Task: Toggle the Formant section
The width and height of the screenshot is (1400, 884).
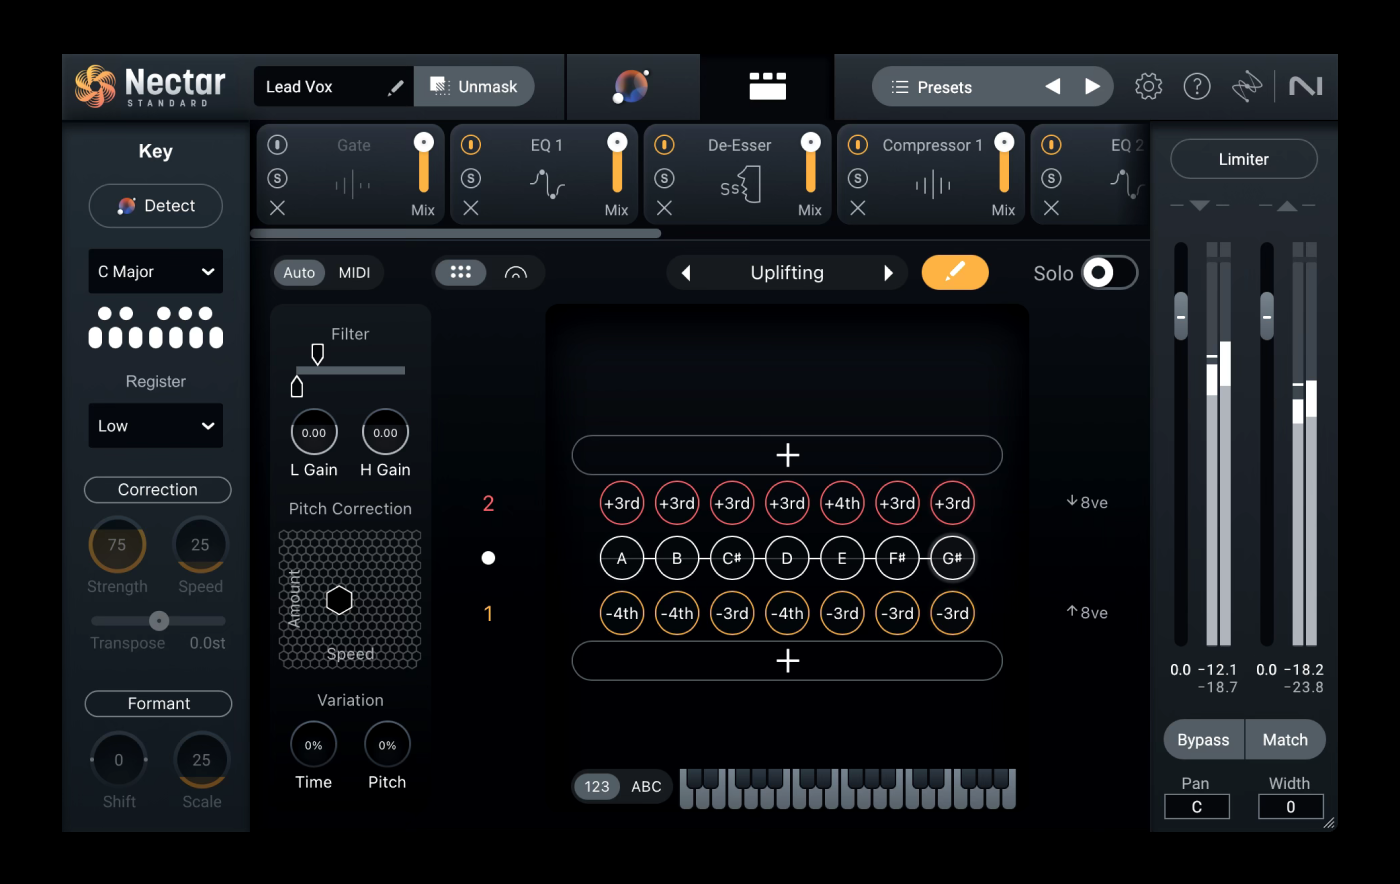Action: 158,704
